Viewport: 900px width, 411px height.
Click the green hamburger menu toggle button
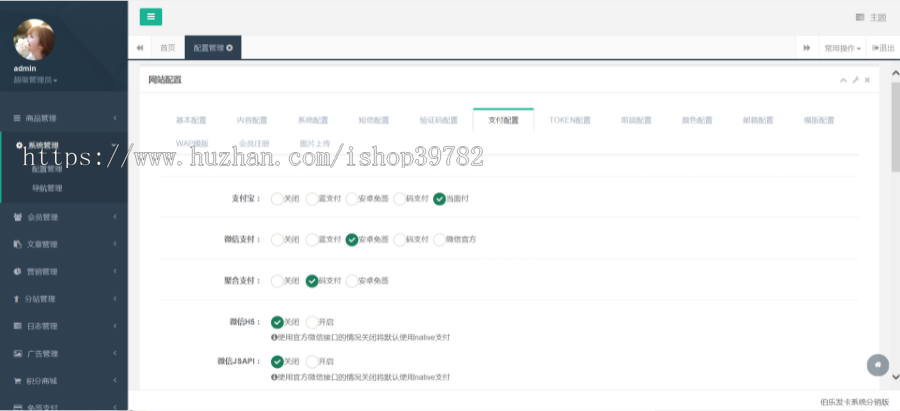pos(150,16)
